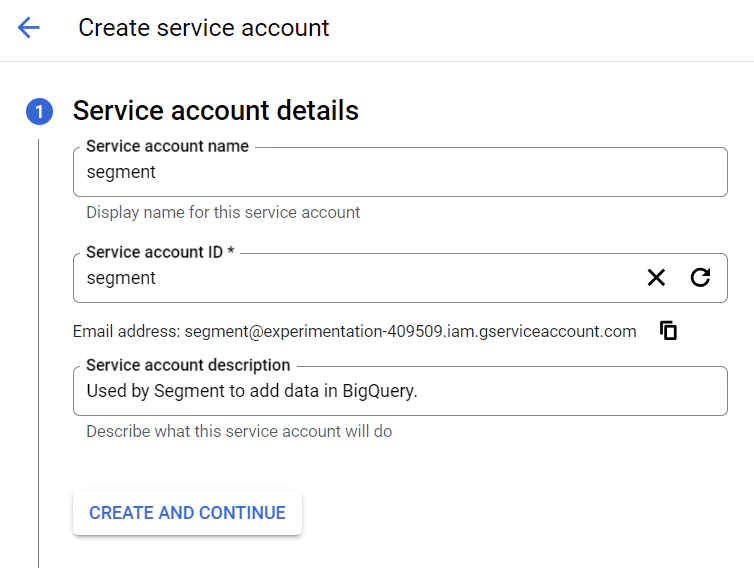Viewport: 754px width, 583px height.
Task: Regenerate the Service account ID
Action: click(700, 278)
